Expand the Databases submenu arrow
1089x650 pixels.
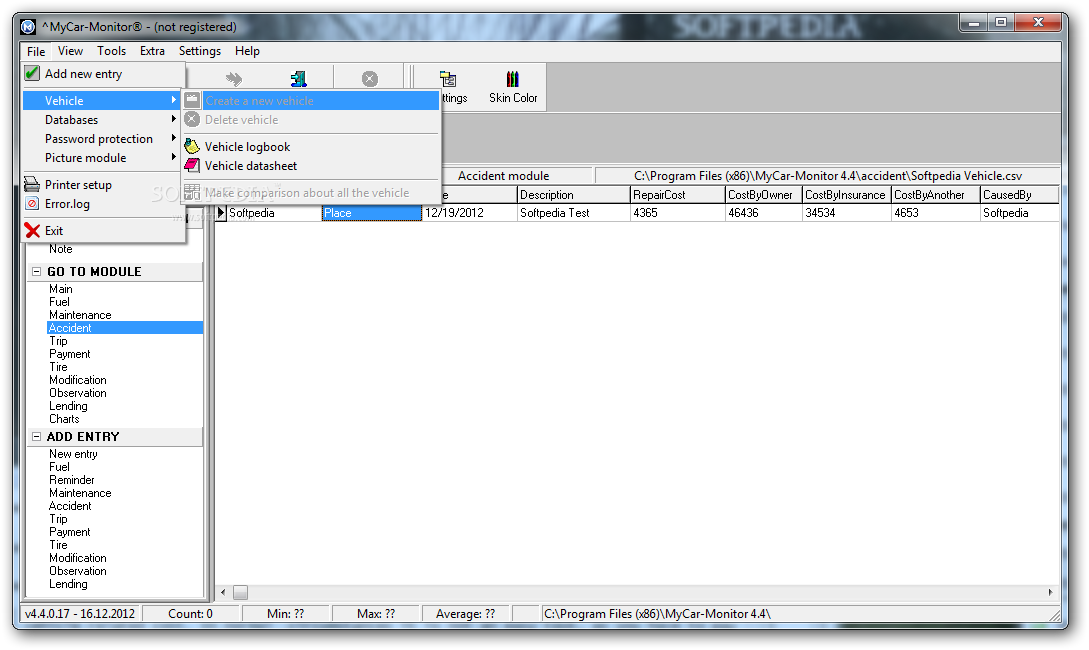point(174,119)
